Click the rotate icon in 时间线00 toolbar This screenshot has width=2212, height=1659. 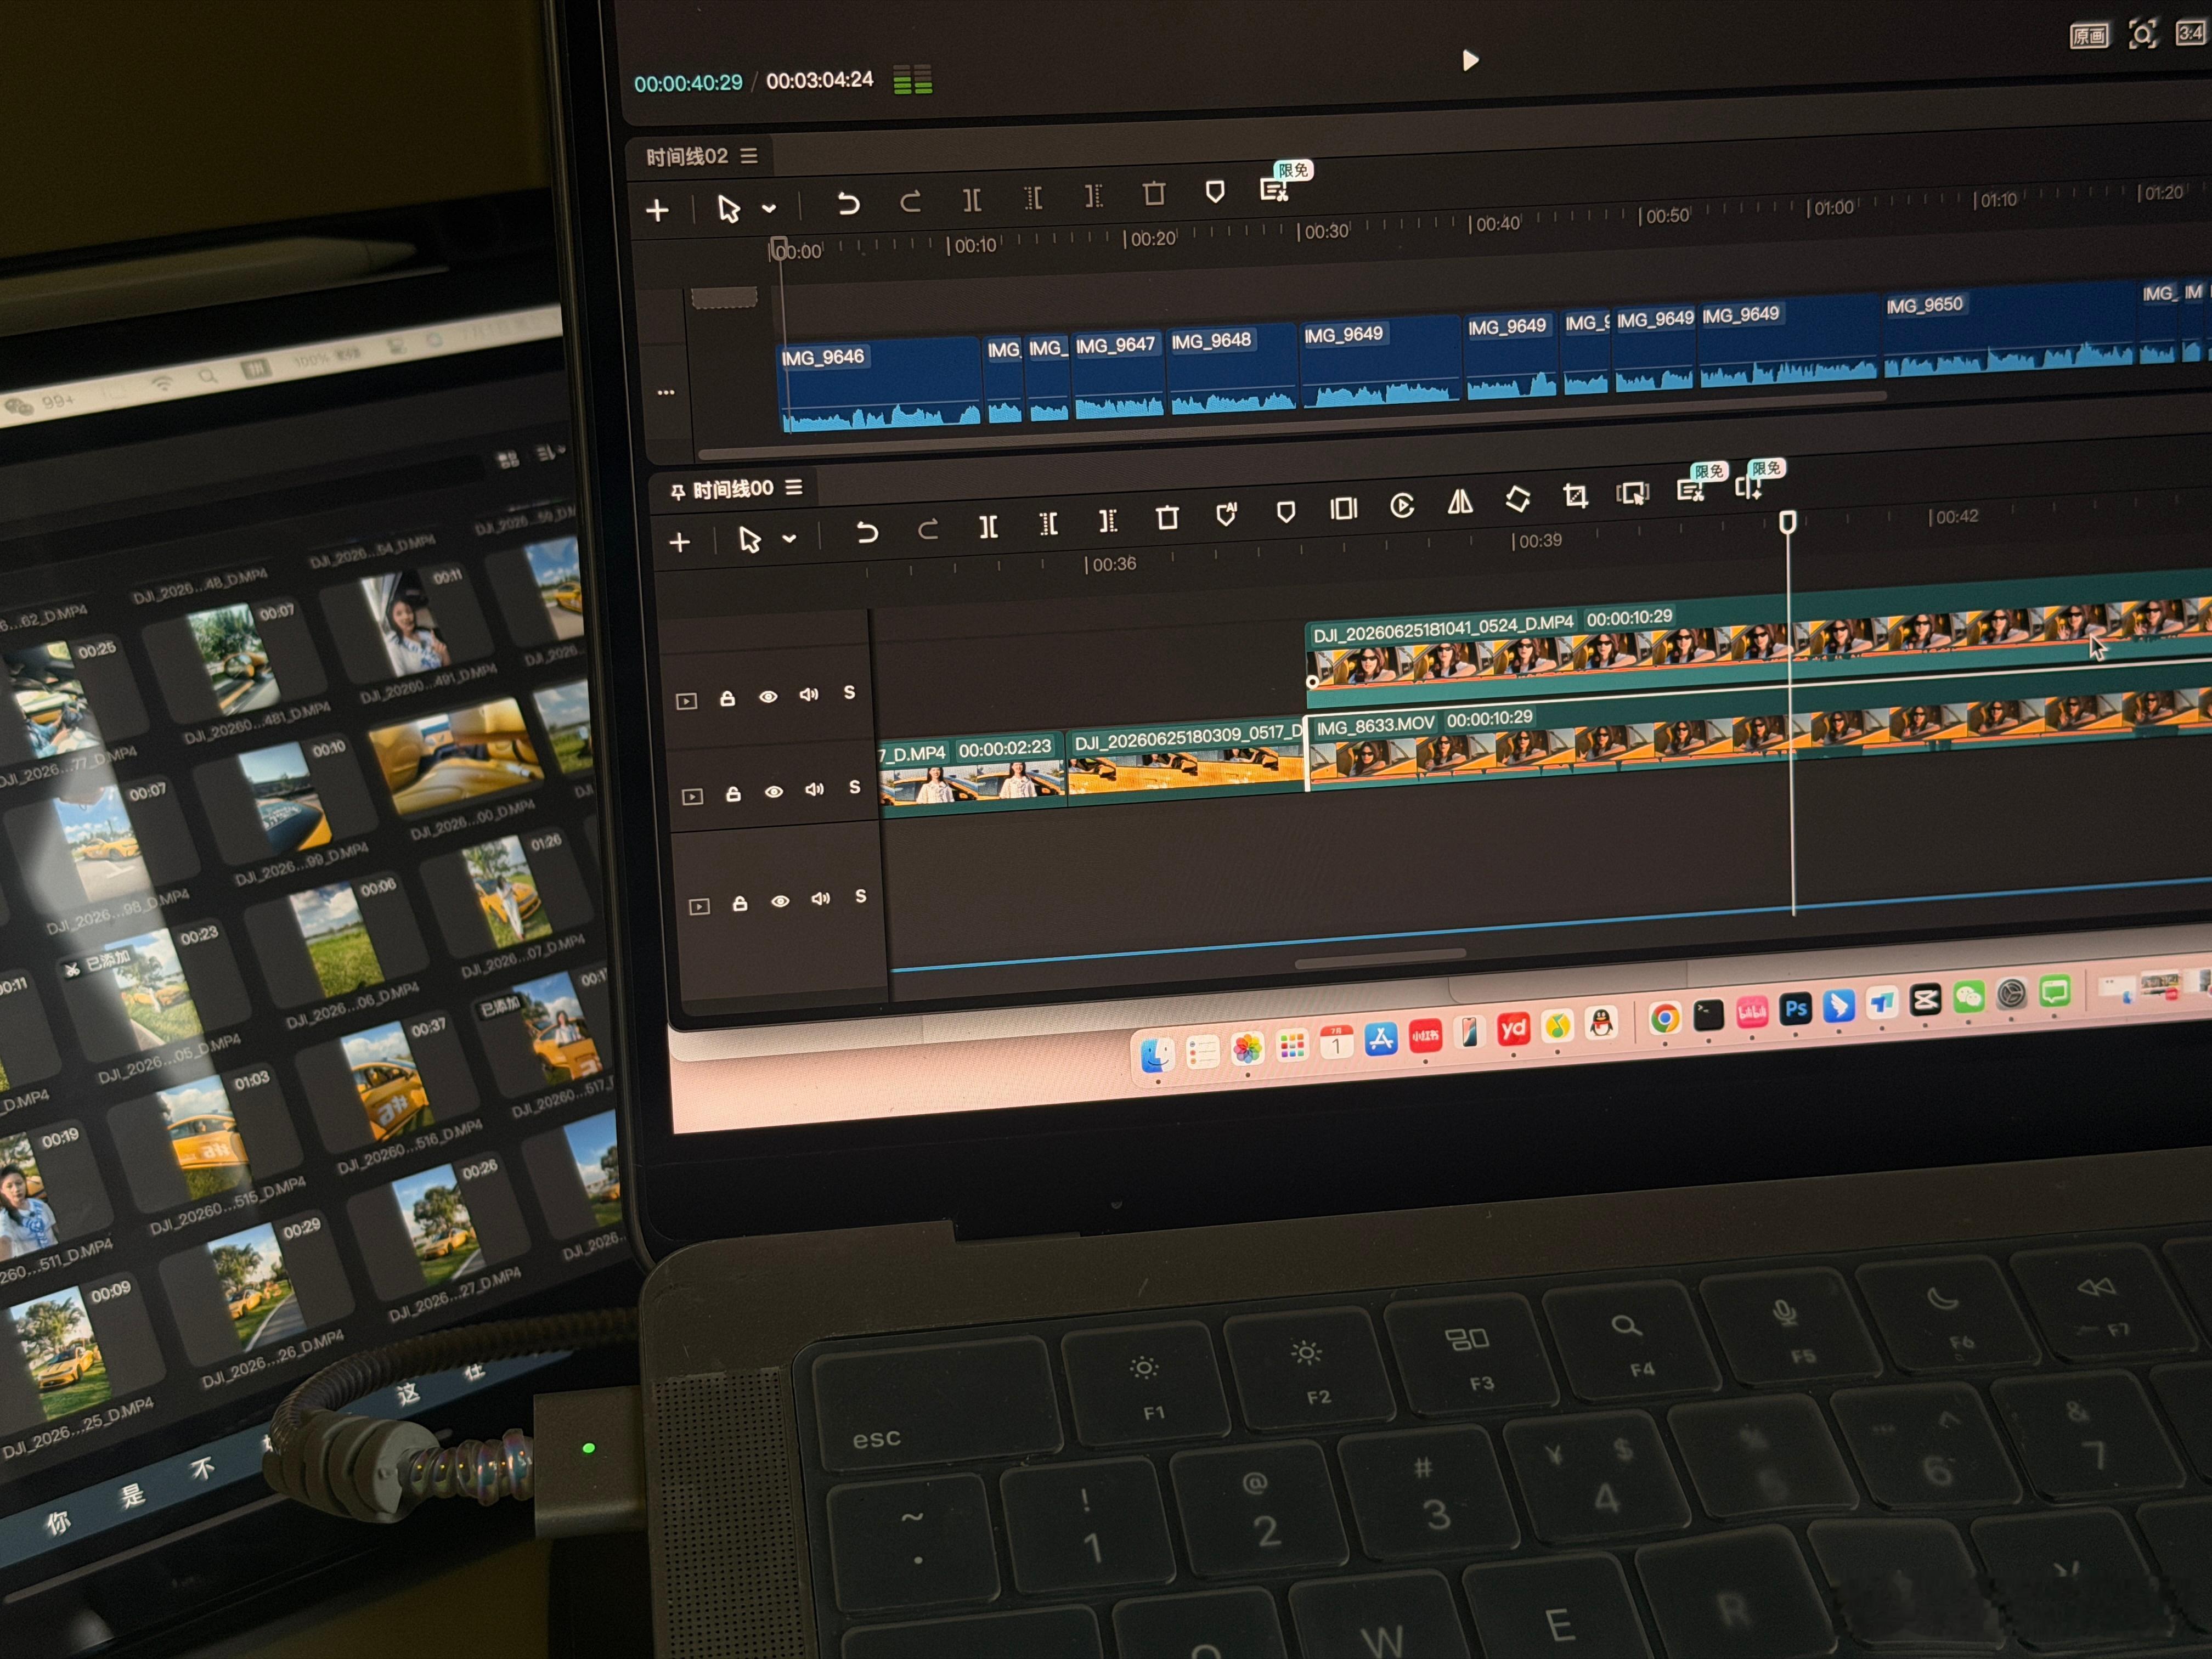pyautogui.click(x=1518, y=499)
